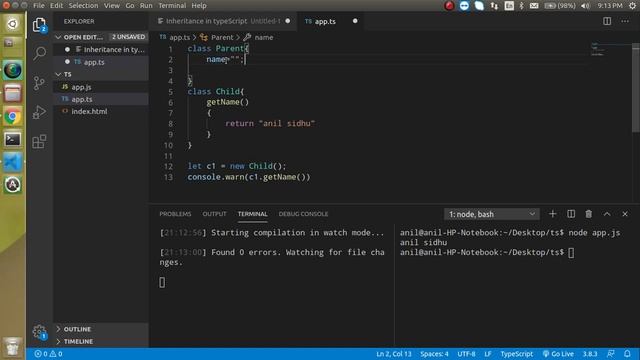Click TypeScript version 3.8.3 in status bar
Screen dimensions: 640x360
[x=590, y=354]
